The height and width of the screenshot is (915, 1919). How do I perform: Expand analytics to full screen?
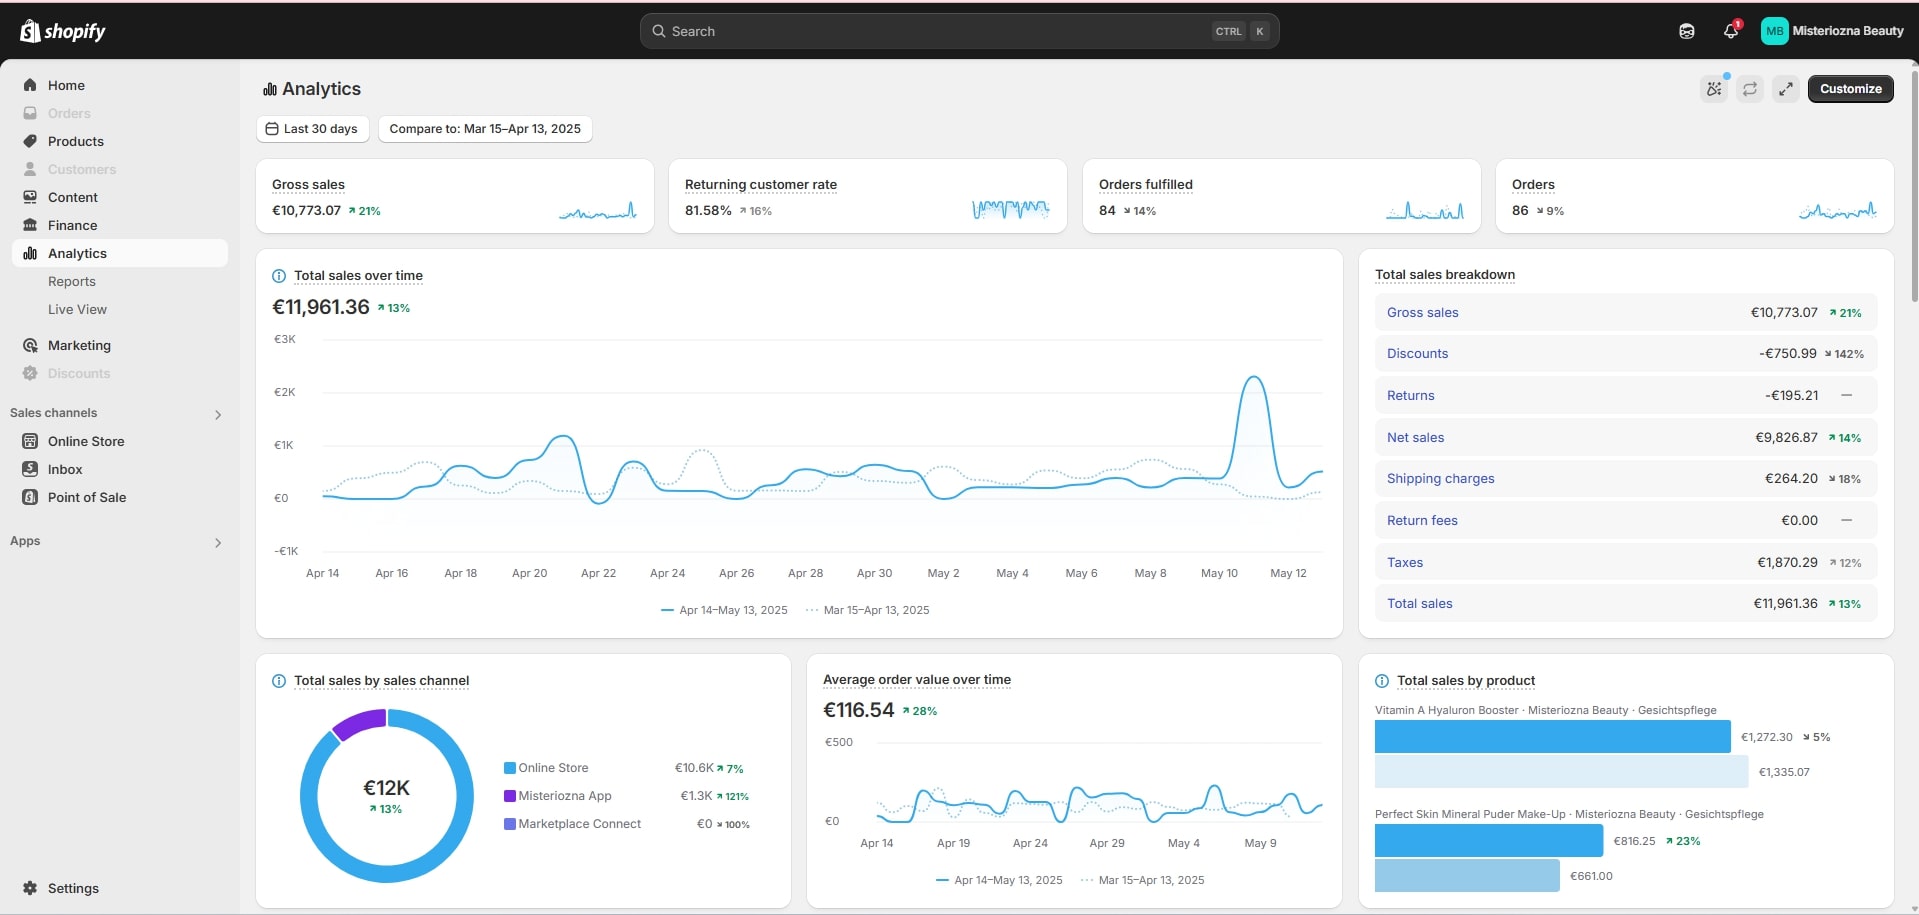1786,89
